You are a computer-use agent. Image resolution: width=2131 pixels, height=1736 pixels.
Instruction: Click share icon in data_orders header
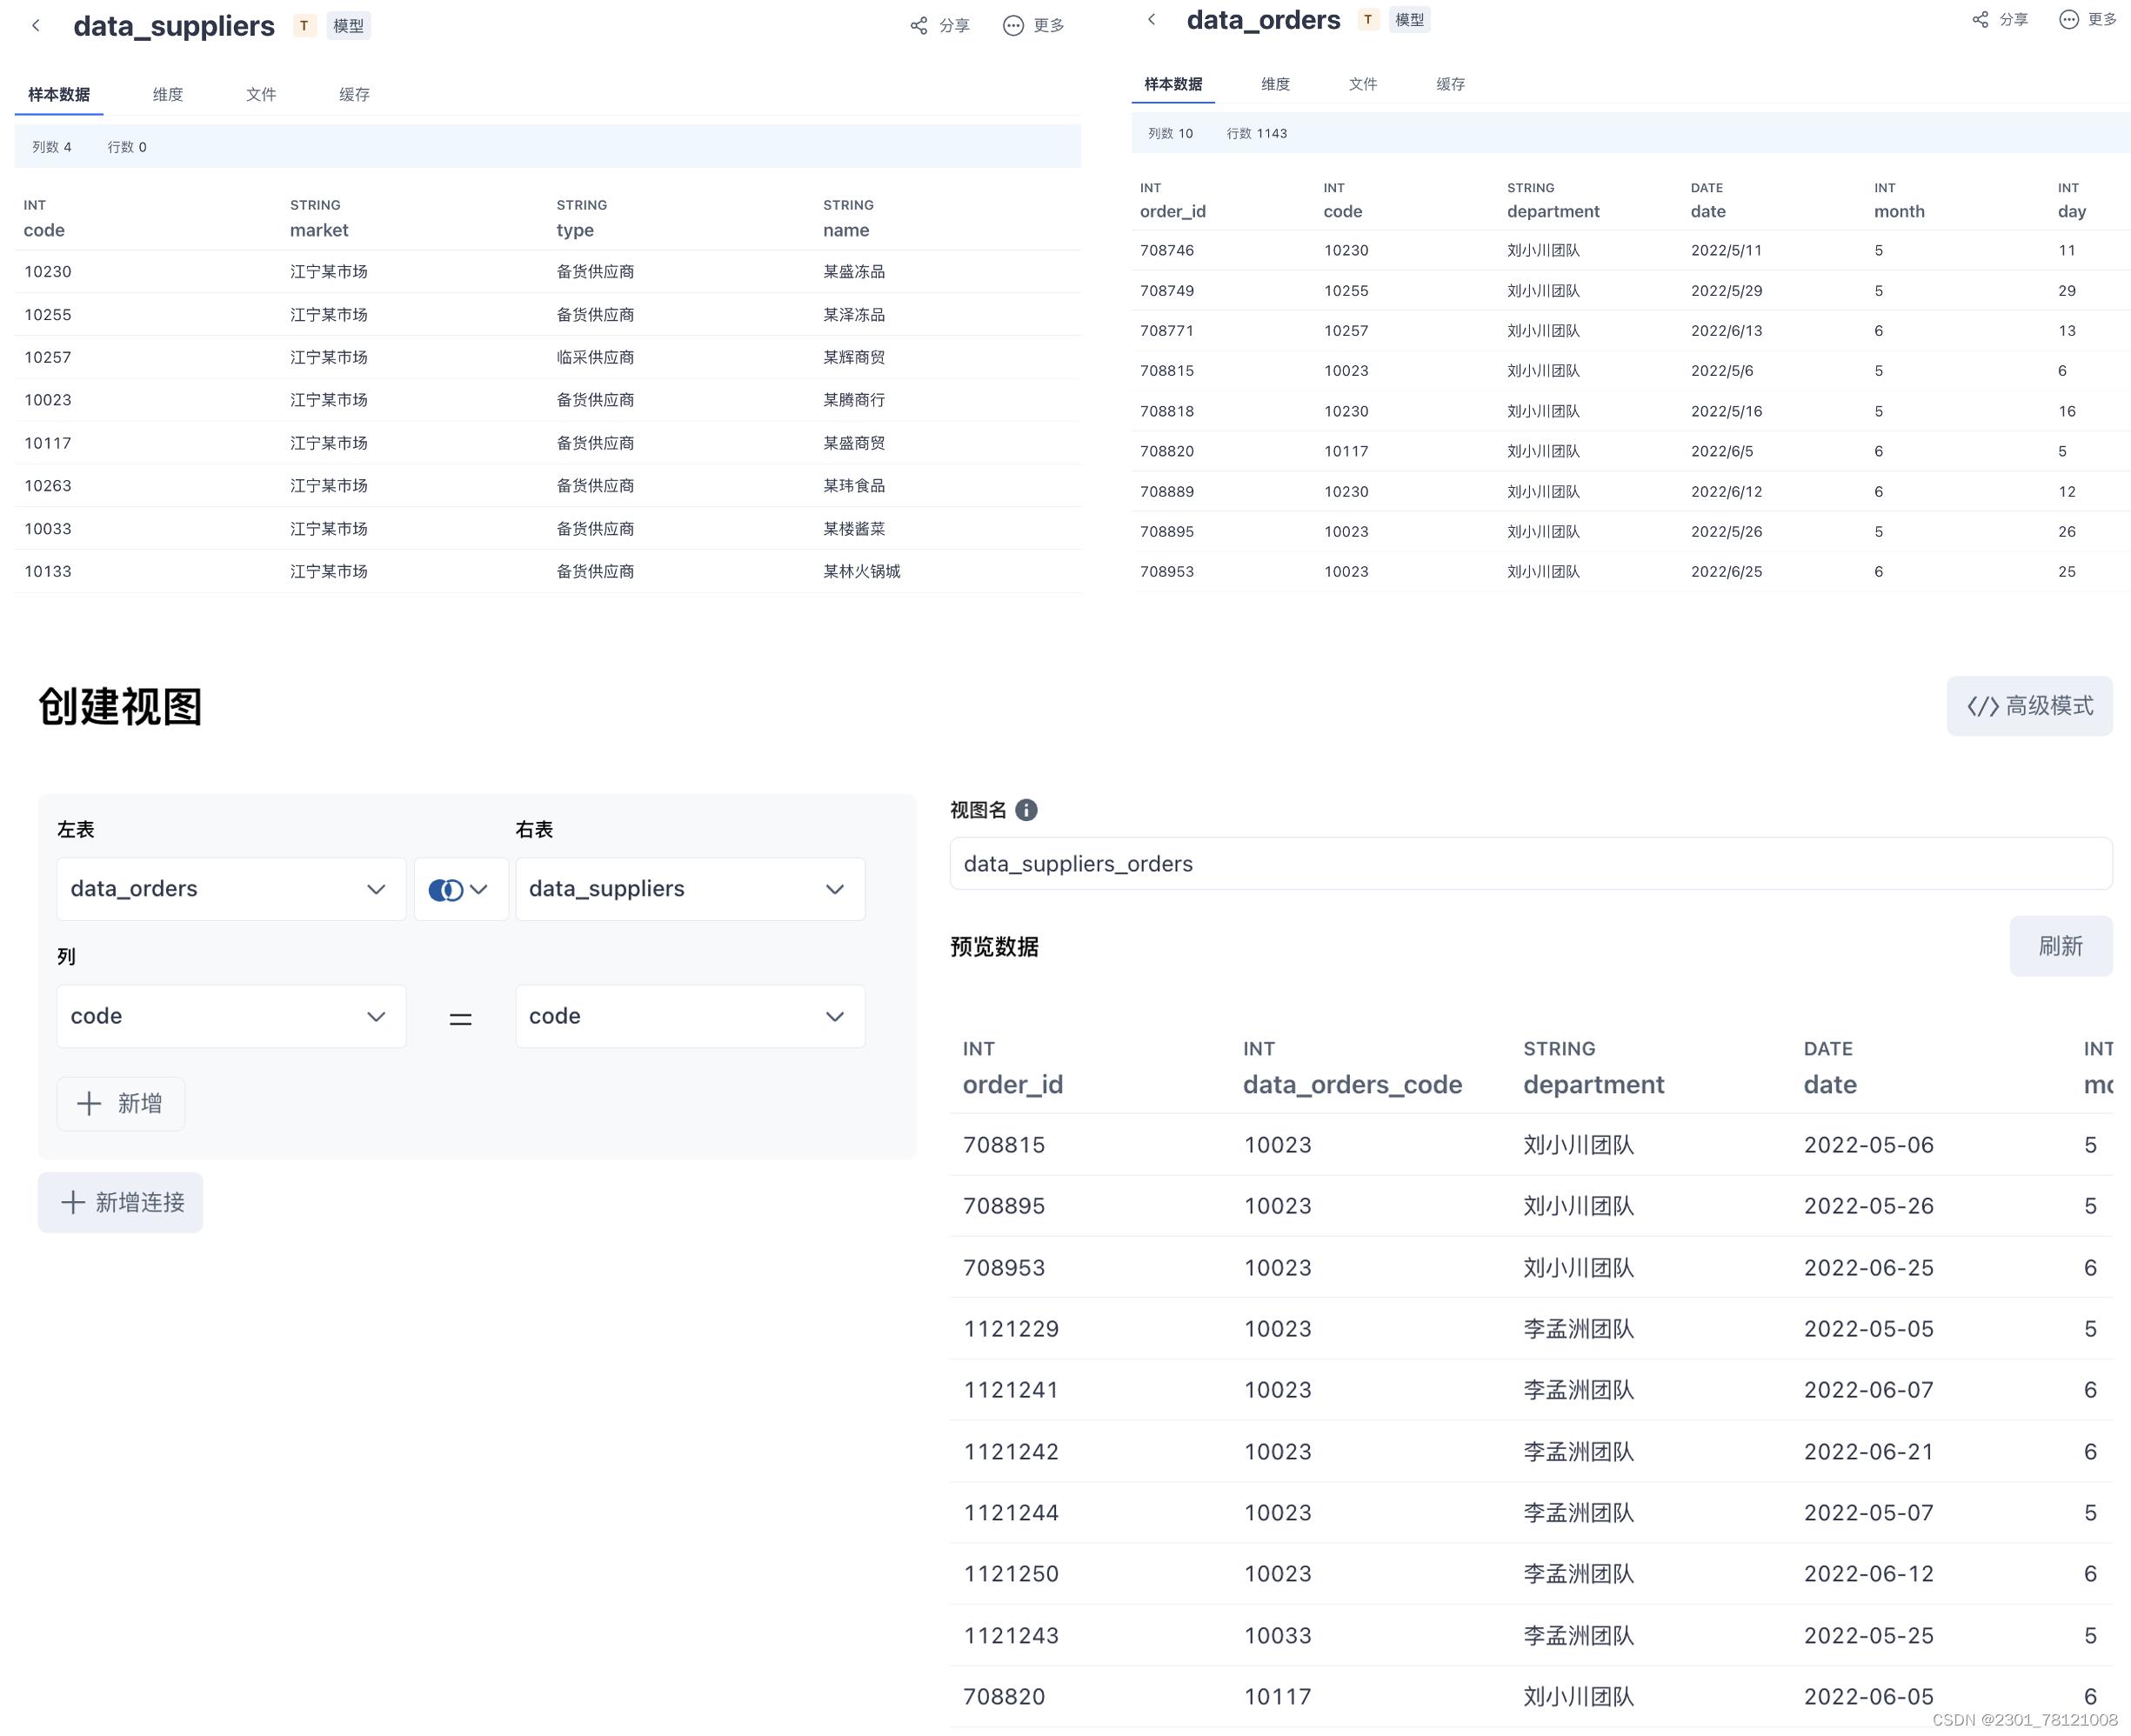[x=1980, y=19]
